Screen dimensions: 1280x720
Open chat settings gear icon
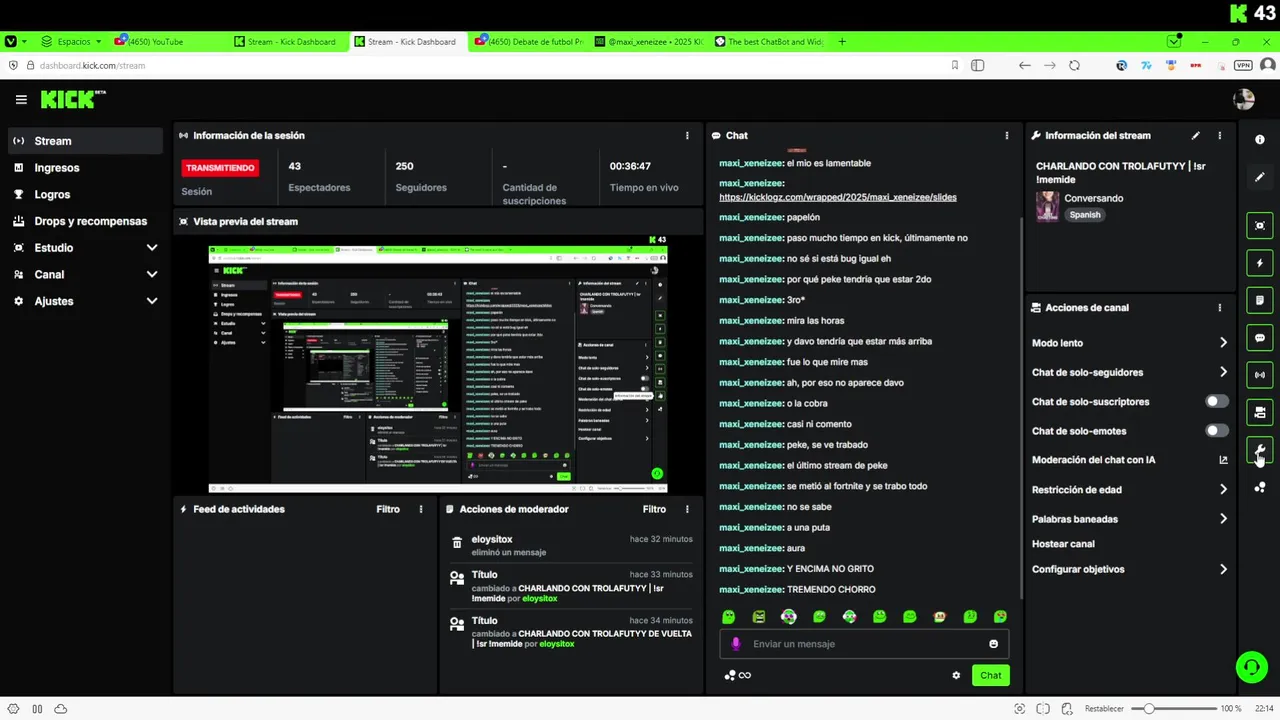956,675
